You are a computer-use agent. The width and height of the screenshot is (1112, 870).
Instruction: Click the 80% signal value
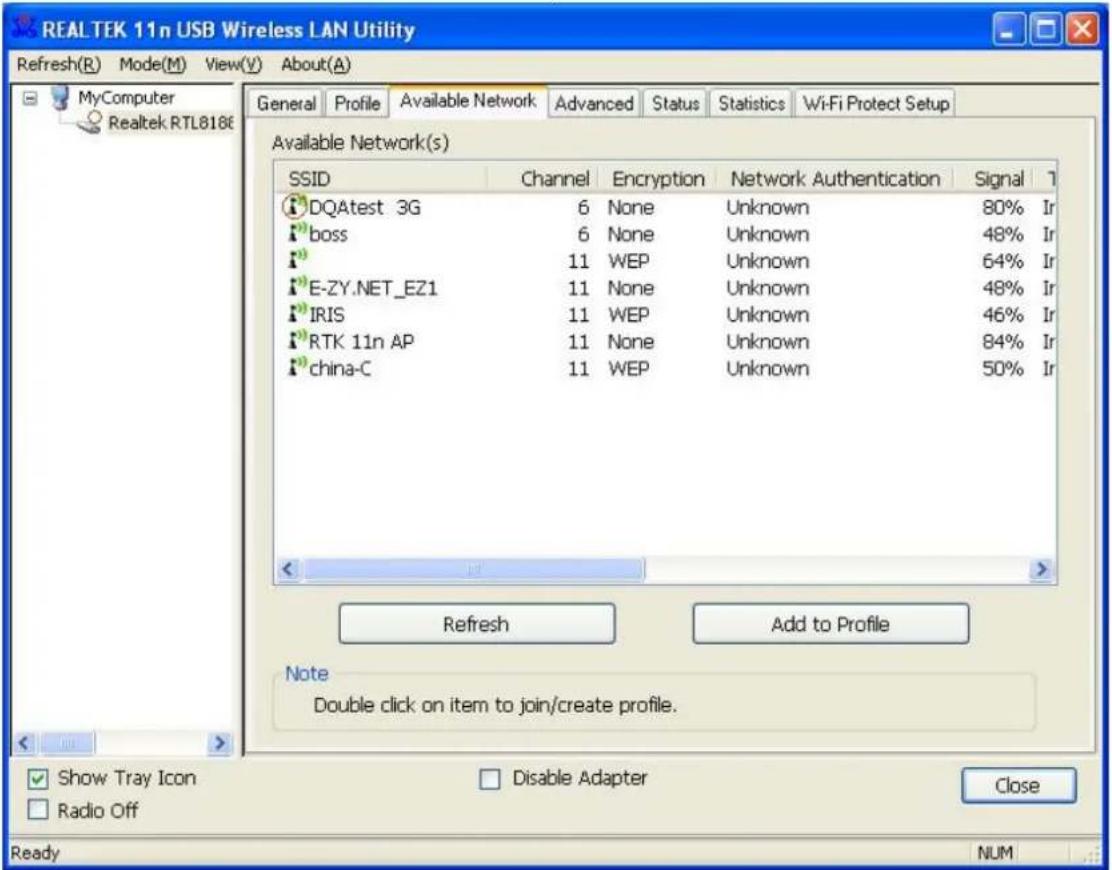coord(1003,207)
